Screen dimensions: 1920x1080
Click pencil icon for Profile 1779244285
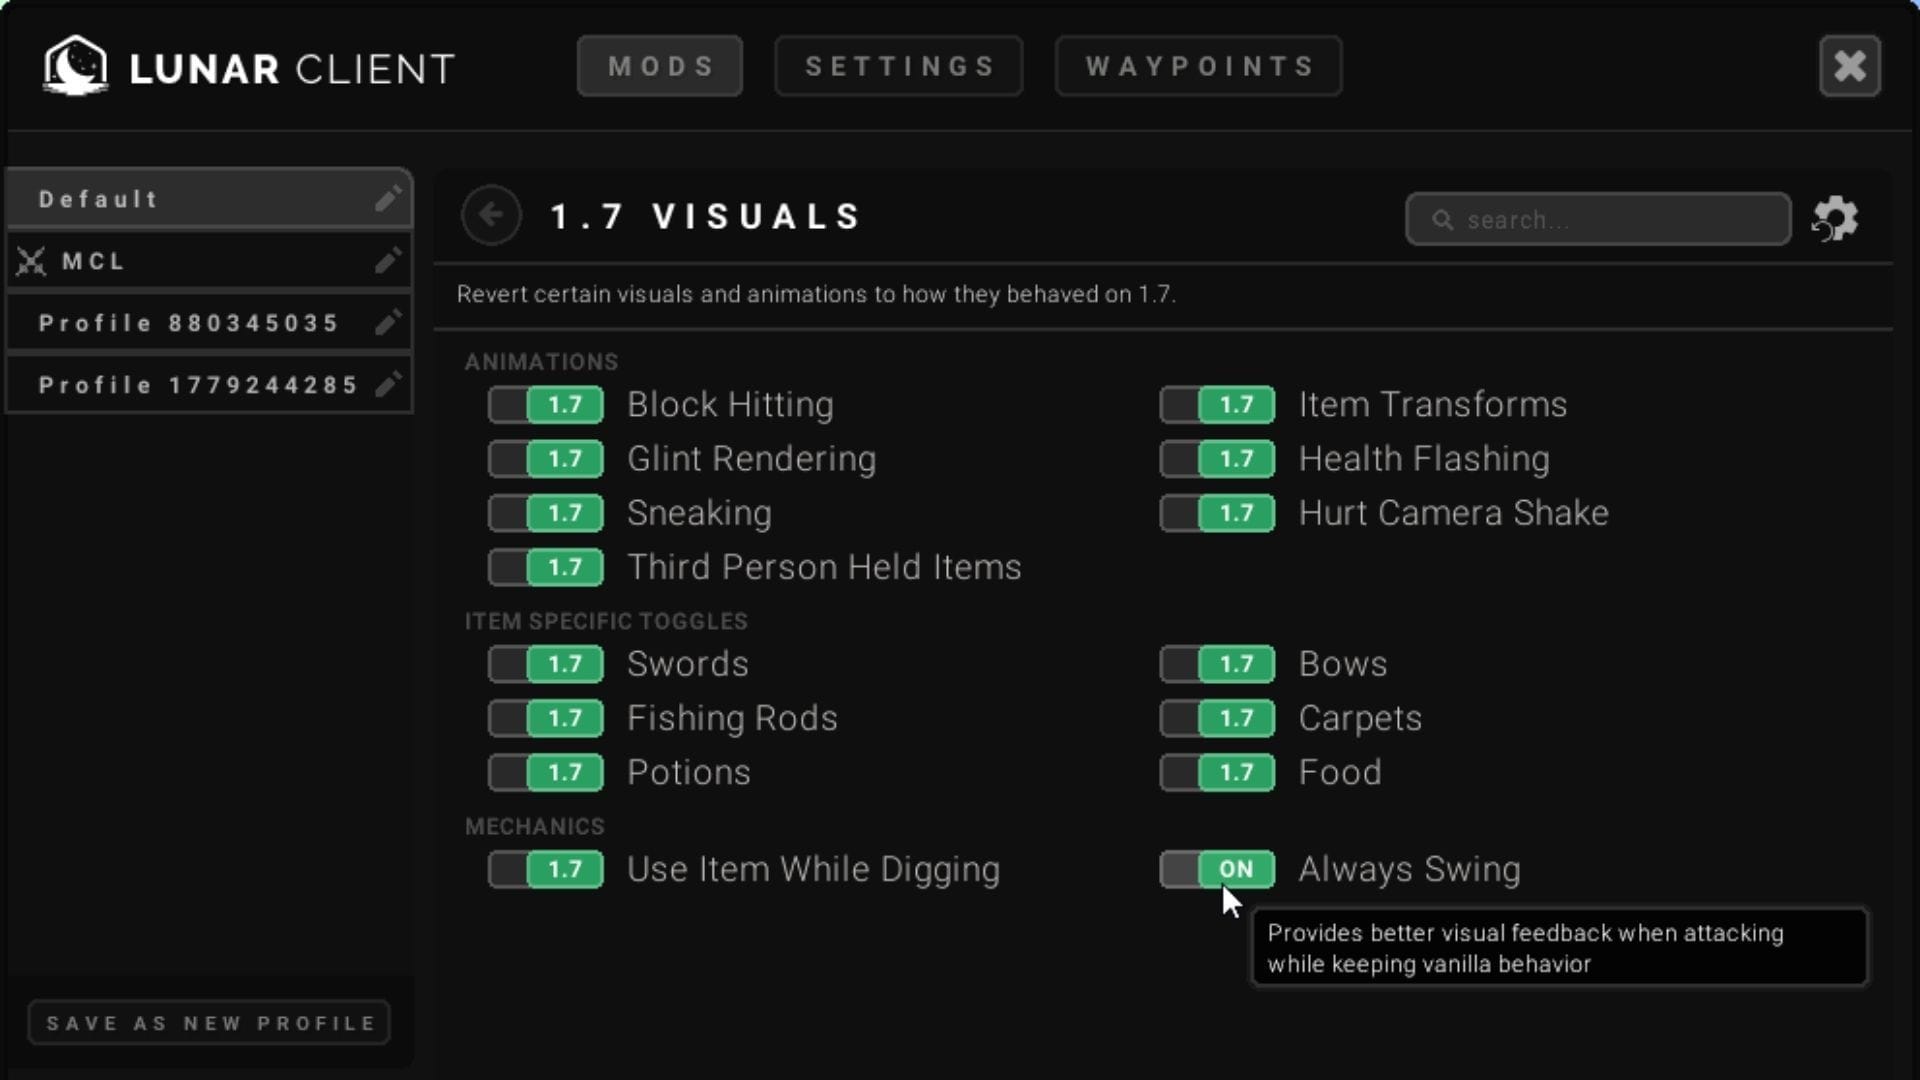click(388, 384)
